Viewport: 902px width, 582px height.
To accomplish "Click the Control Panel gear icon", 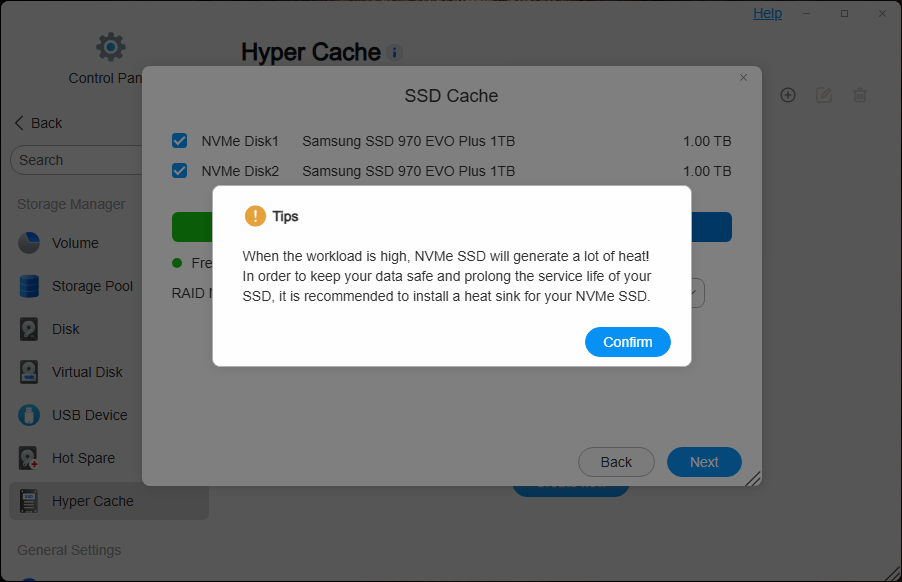I will click(110, 46).
